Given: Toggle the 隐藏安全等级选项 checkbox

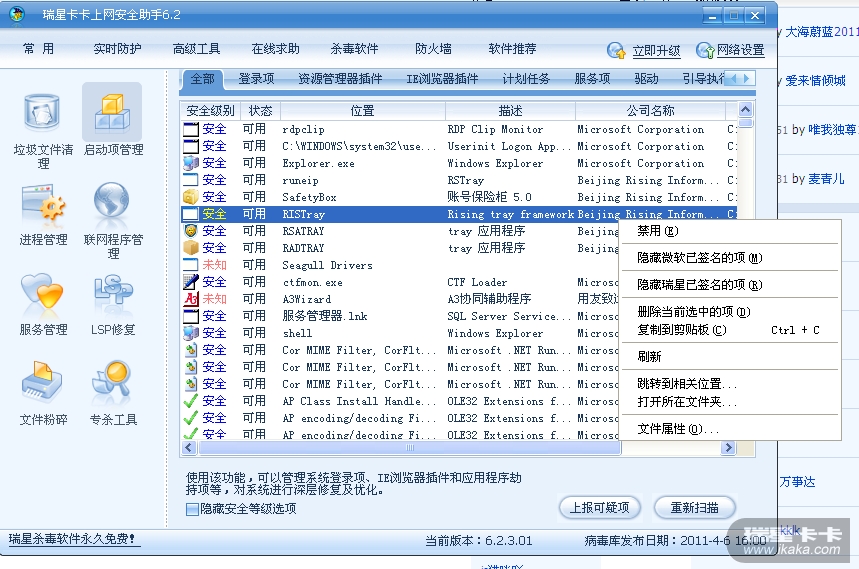Looking at the screenshot, I should pyautogui.click(x=192, y=509).
